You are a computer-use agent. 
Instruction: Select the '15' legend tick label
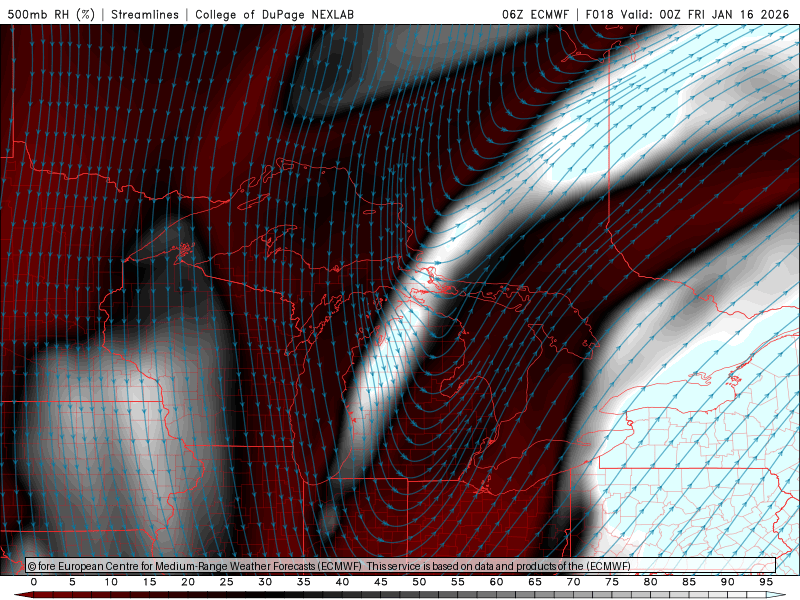(149, 582)
